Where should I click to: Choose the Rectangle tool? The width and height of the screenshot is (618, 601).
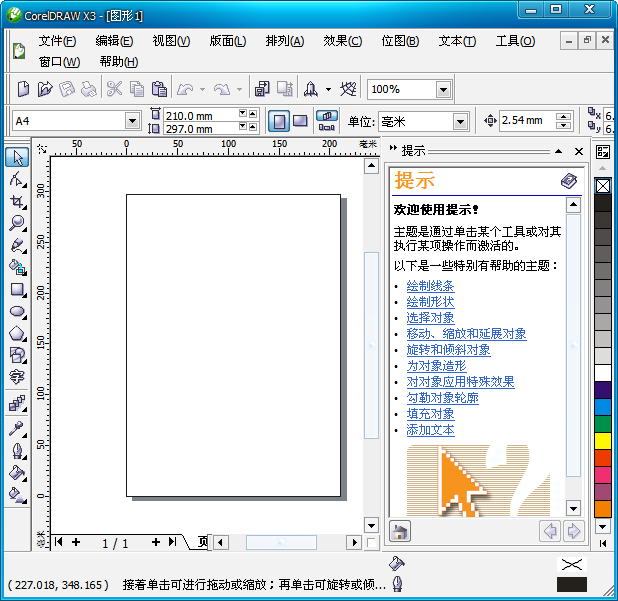(x=17, y=289)
